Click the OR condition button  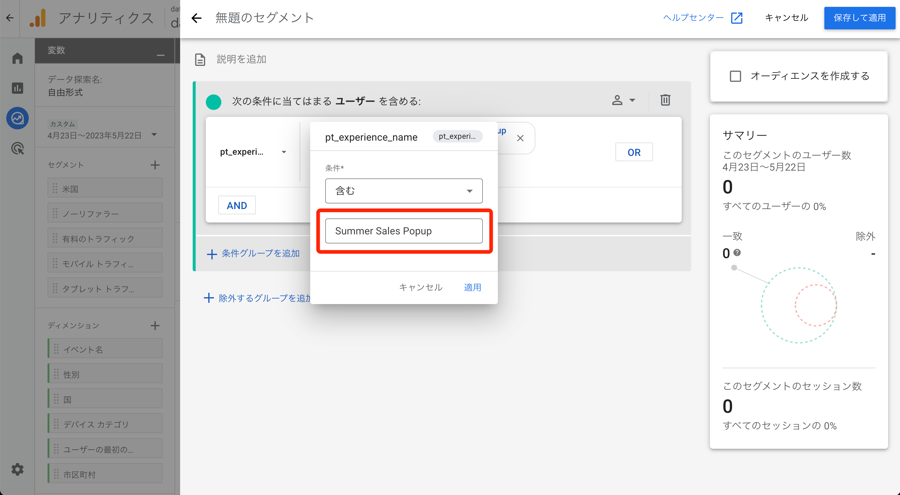[634, 152]
